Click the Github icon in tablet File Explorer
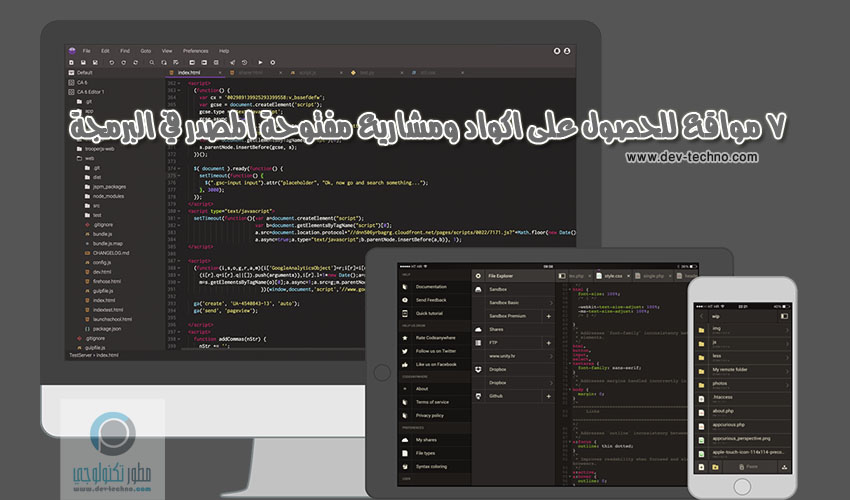Viewport: 850px width, 500px height. click(x=478, y=396)
